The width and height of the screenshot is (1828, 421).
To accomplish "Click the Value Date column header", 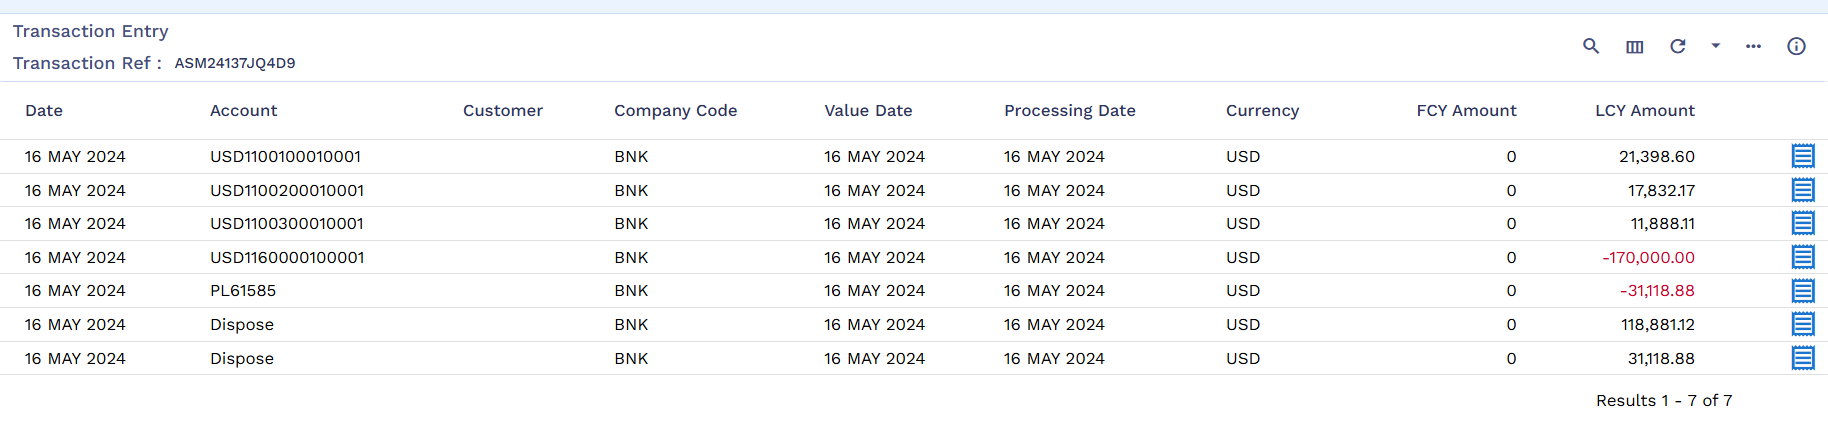I will tap(868, 111).
